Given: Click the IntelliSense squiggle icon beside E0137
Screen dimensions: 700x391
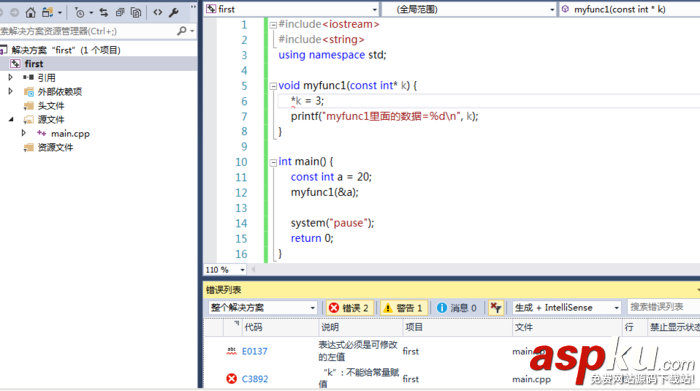Looking at the screenshot, I should [231, 351].
